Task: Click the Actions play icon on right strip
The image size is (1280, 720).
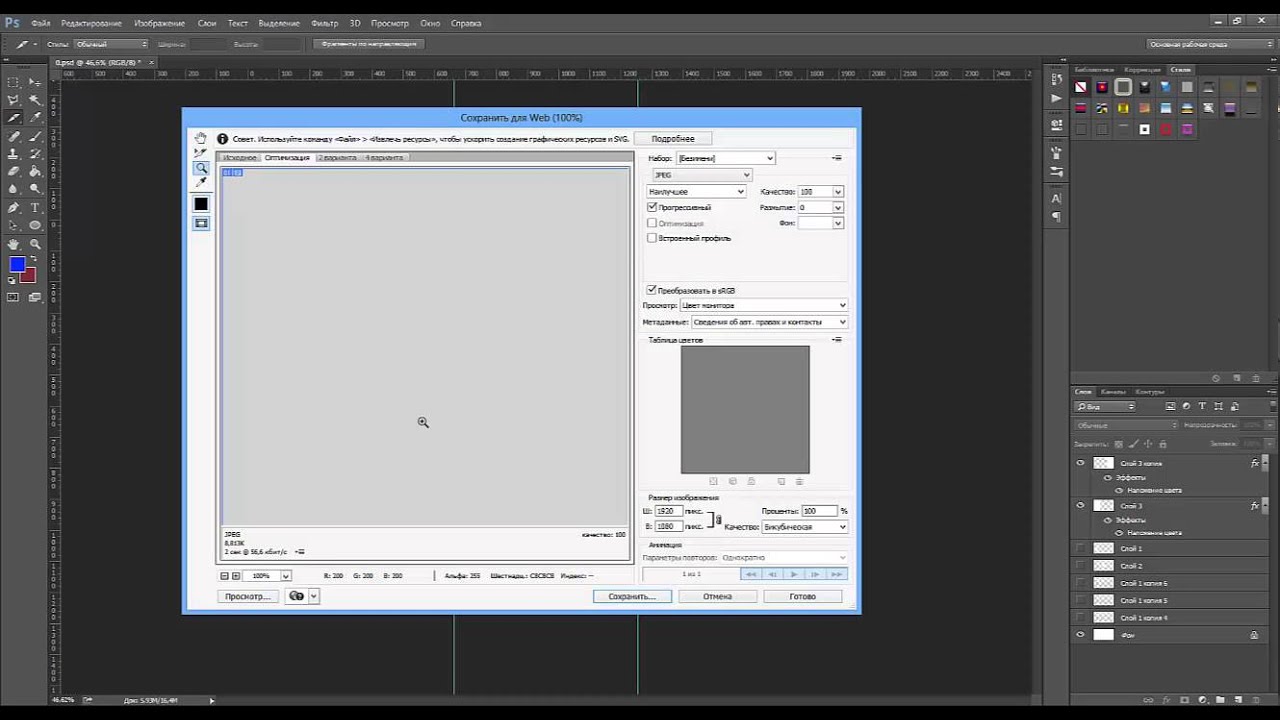Action: coord(1056,98)
